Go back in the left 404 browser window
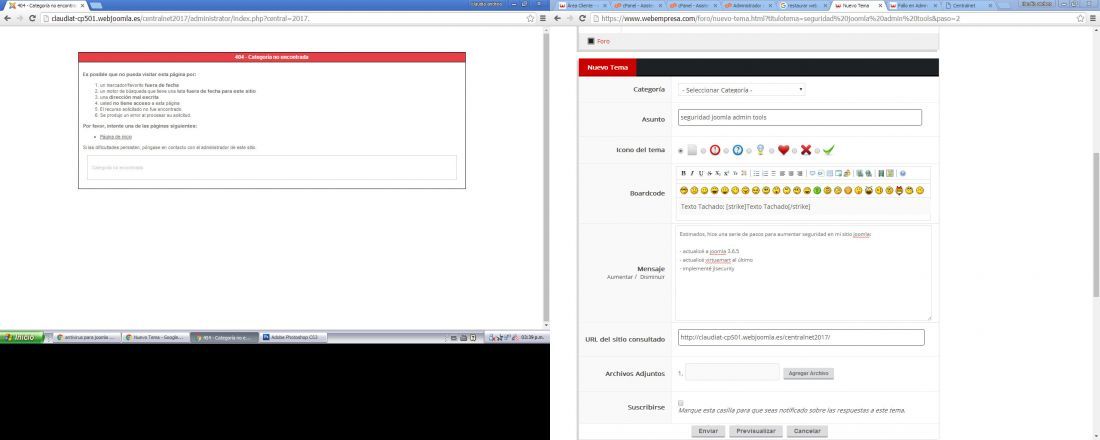The width and height of the screenshot is (1100, 440). coord(7,18)
